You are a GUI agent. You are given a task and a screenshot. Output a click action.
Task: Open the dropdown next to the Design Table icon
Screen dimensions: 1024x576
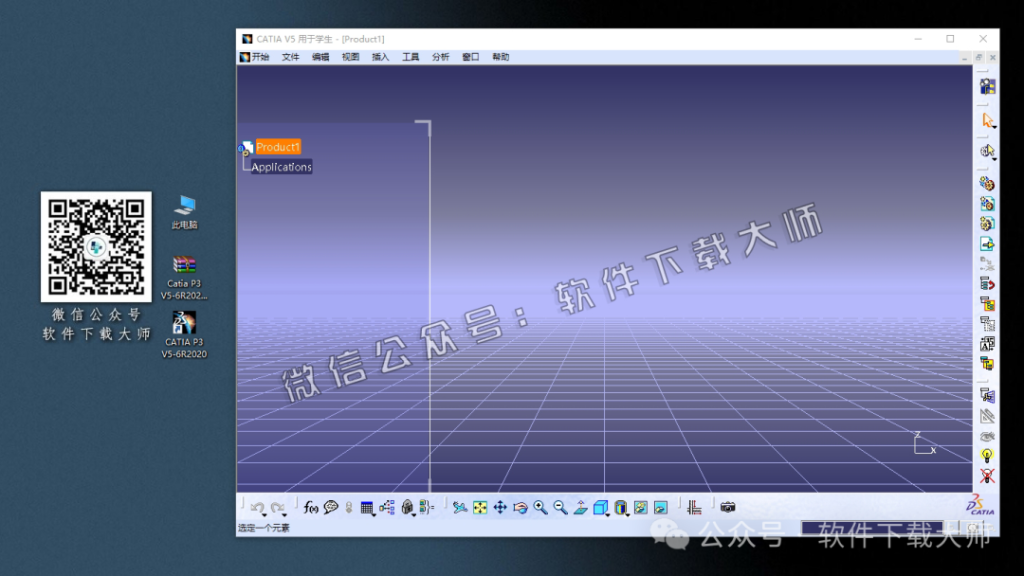[x=373, y=514]
